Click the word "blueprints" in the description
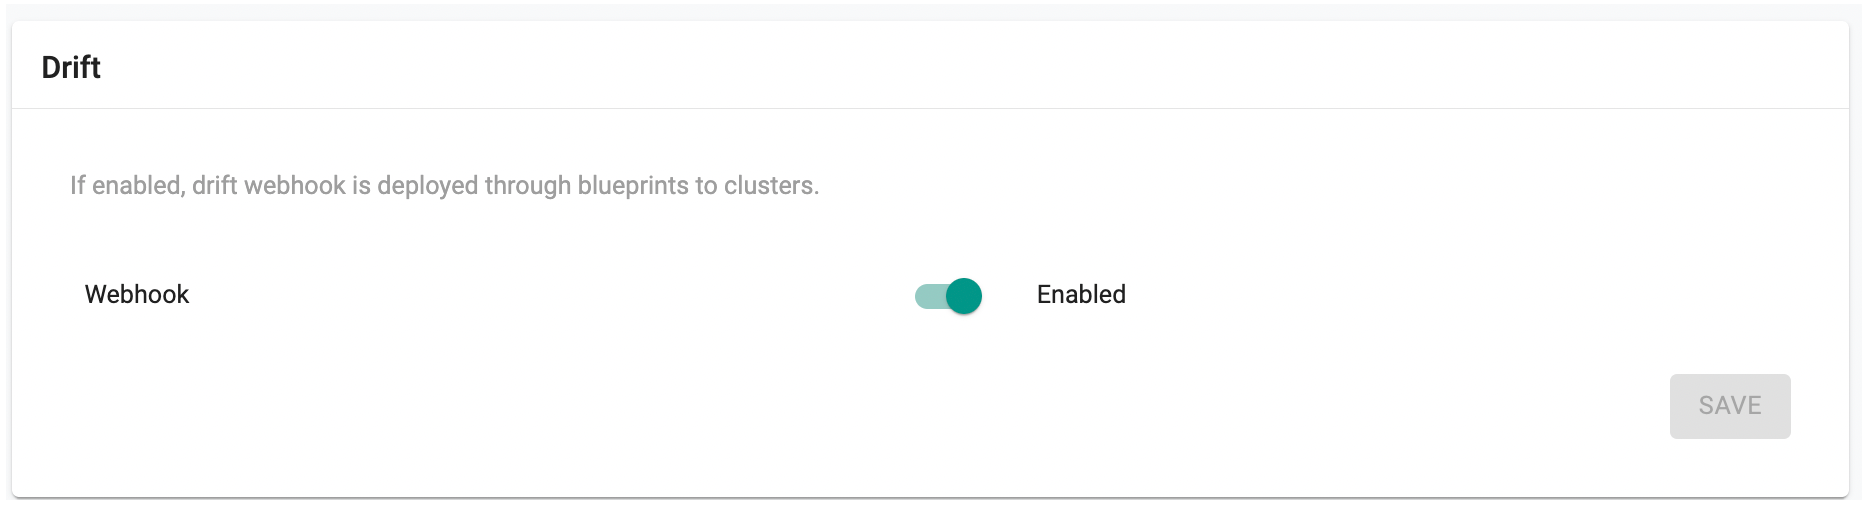The image size is (1866, 506). tap(633, 185)
